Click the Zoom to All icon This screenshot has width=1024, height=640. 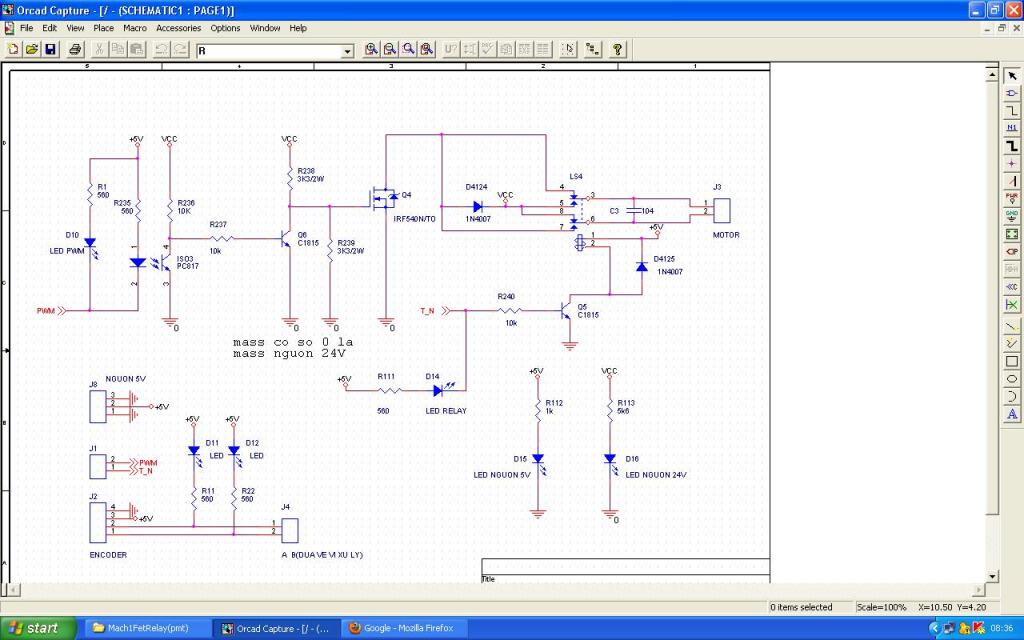point(427,49)
